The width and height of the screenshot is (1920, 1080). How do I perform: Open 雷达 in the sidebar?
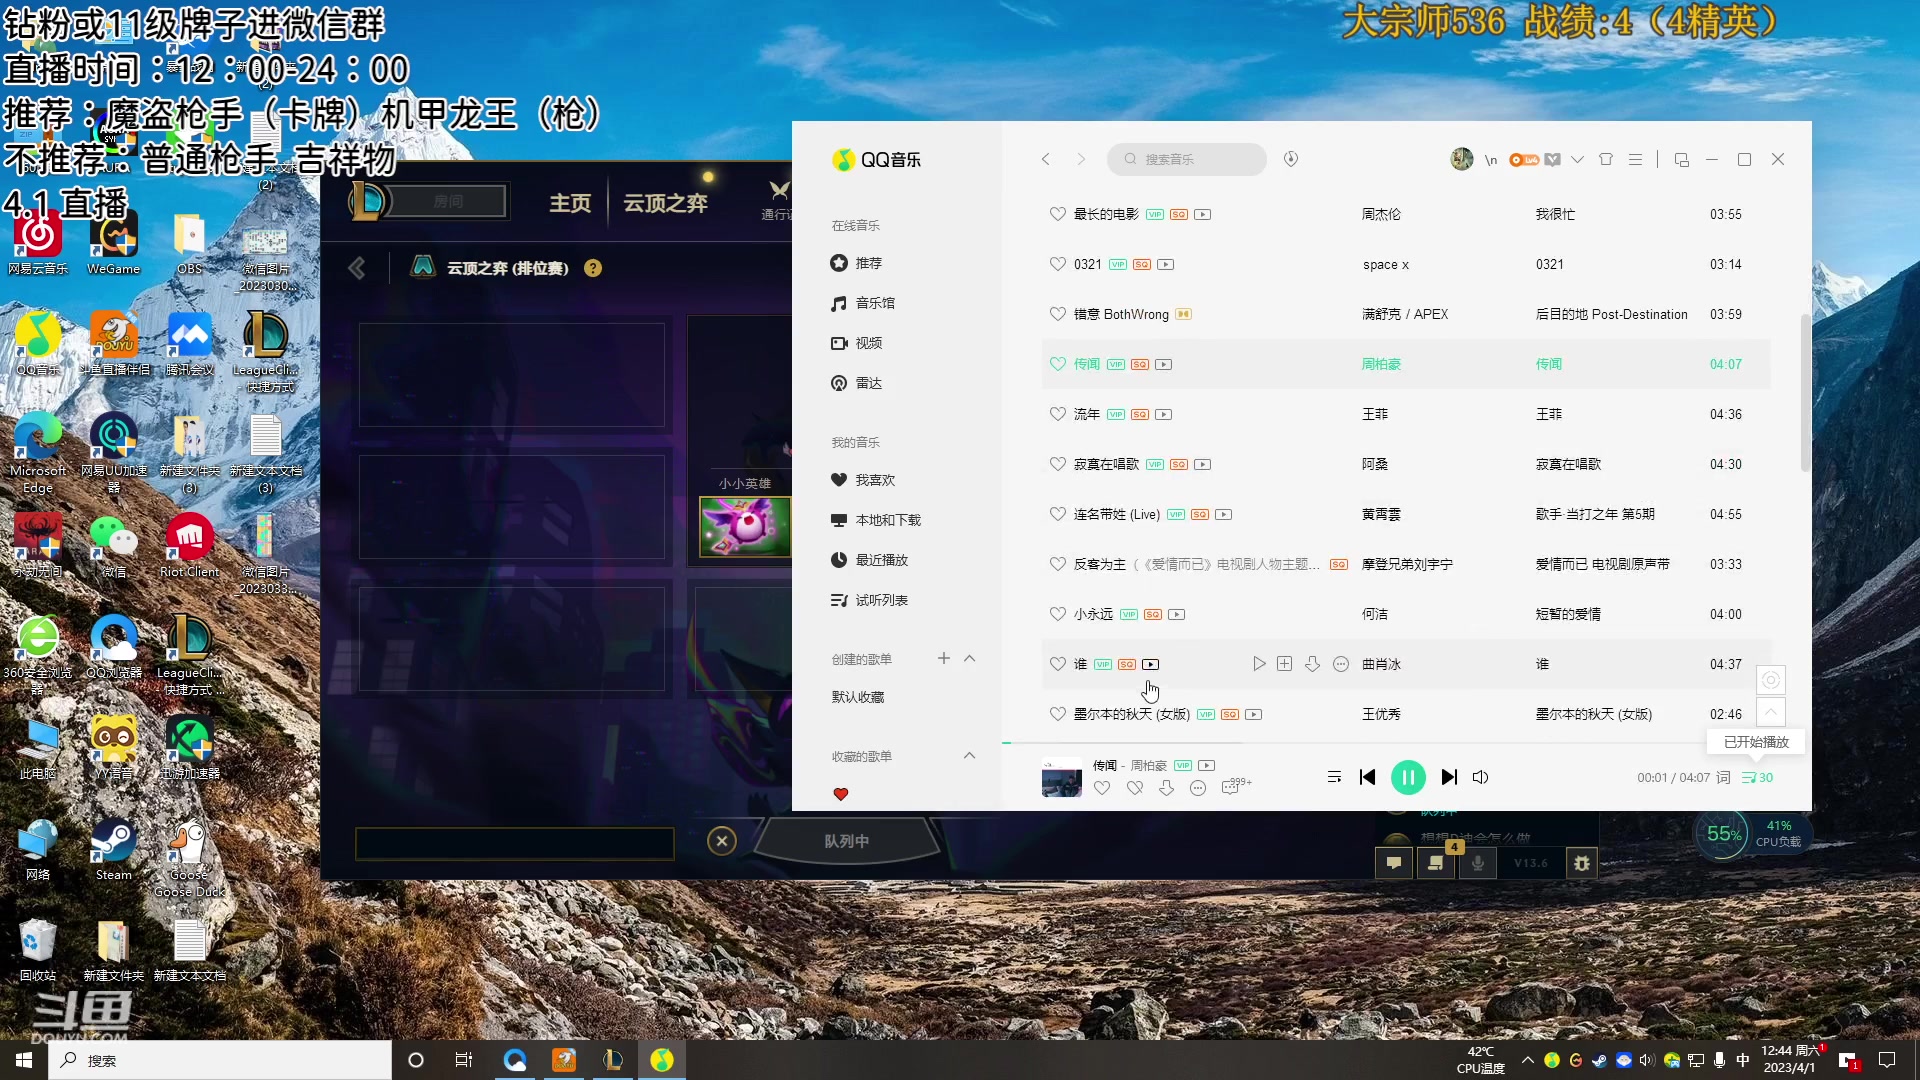coord(857,383)
